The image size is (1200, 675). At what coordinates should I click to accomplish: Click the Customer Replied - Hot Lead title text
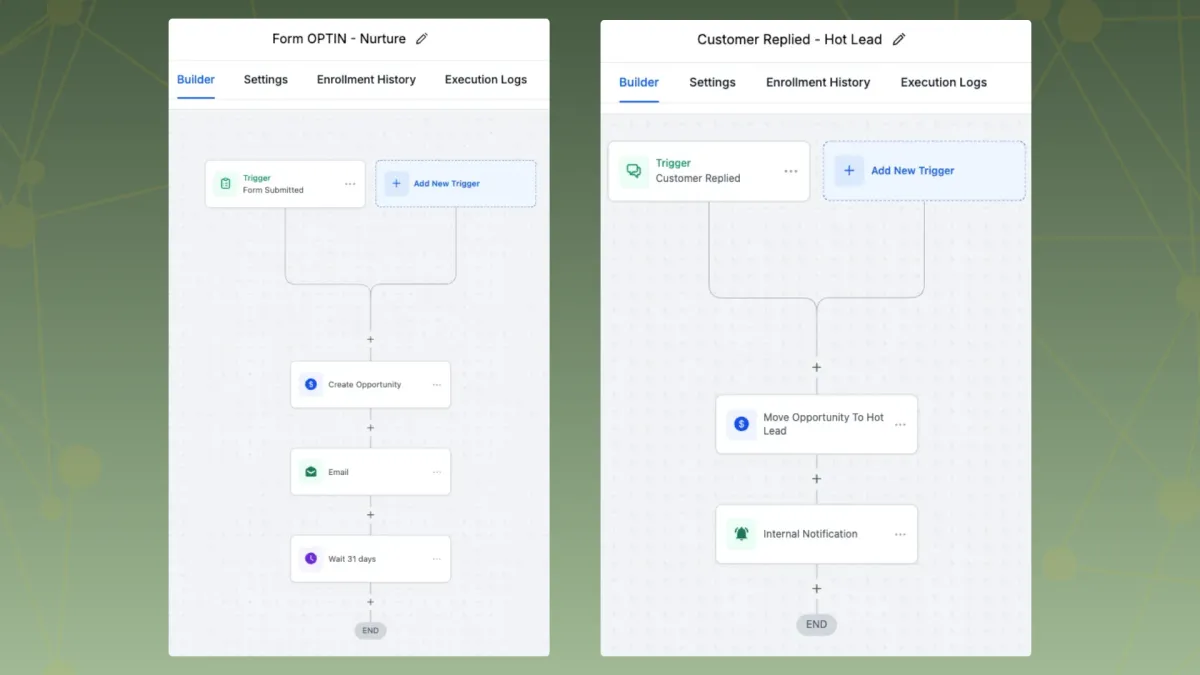tap(790, 40)
